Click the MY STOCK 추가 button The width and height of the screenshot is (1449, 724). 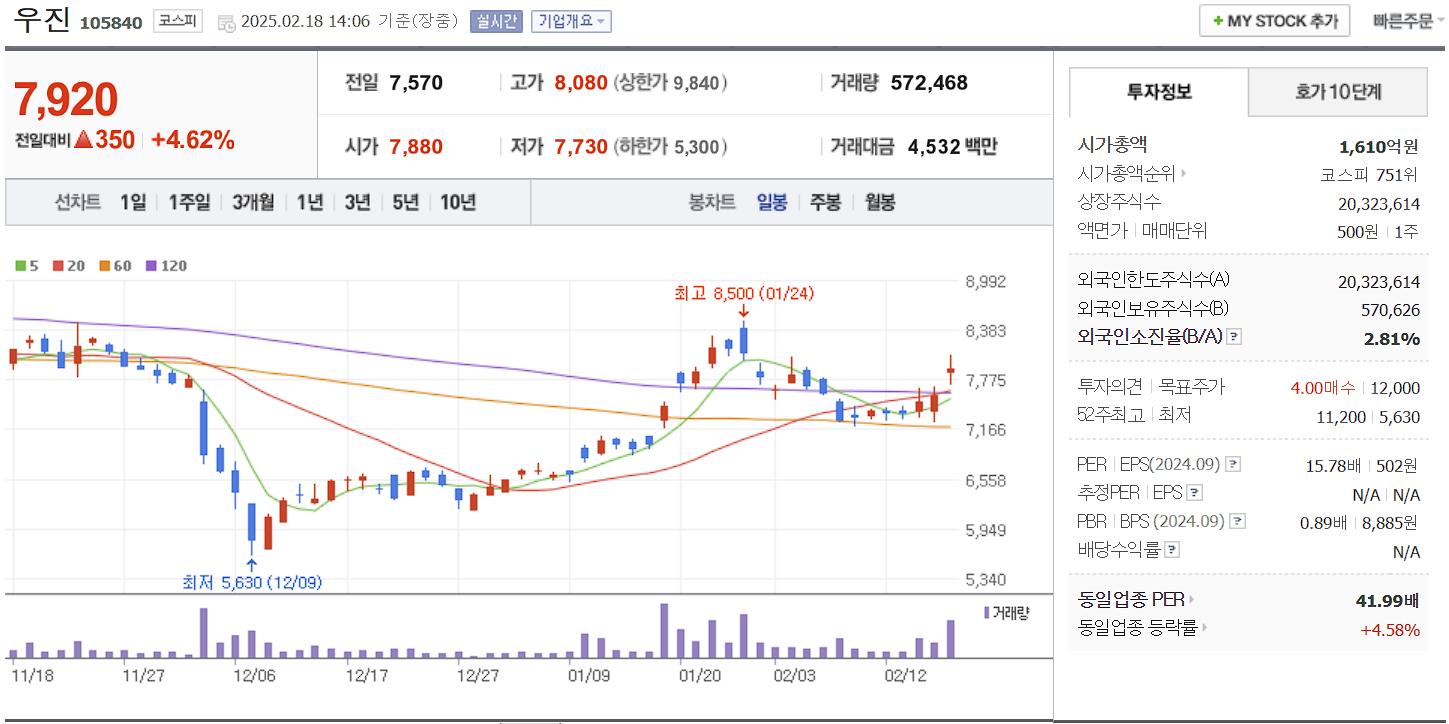(1274, 19)
